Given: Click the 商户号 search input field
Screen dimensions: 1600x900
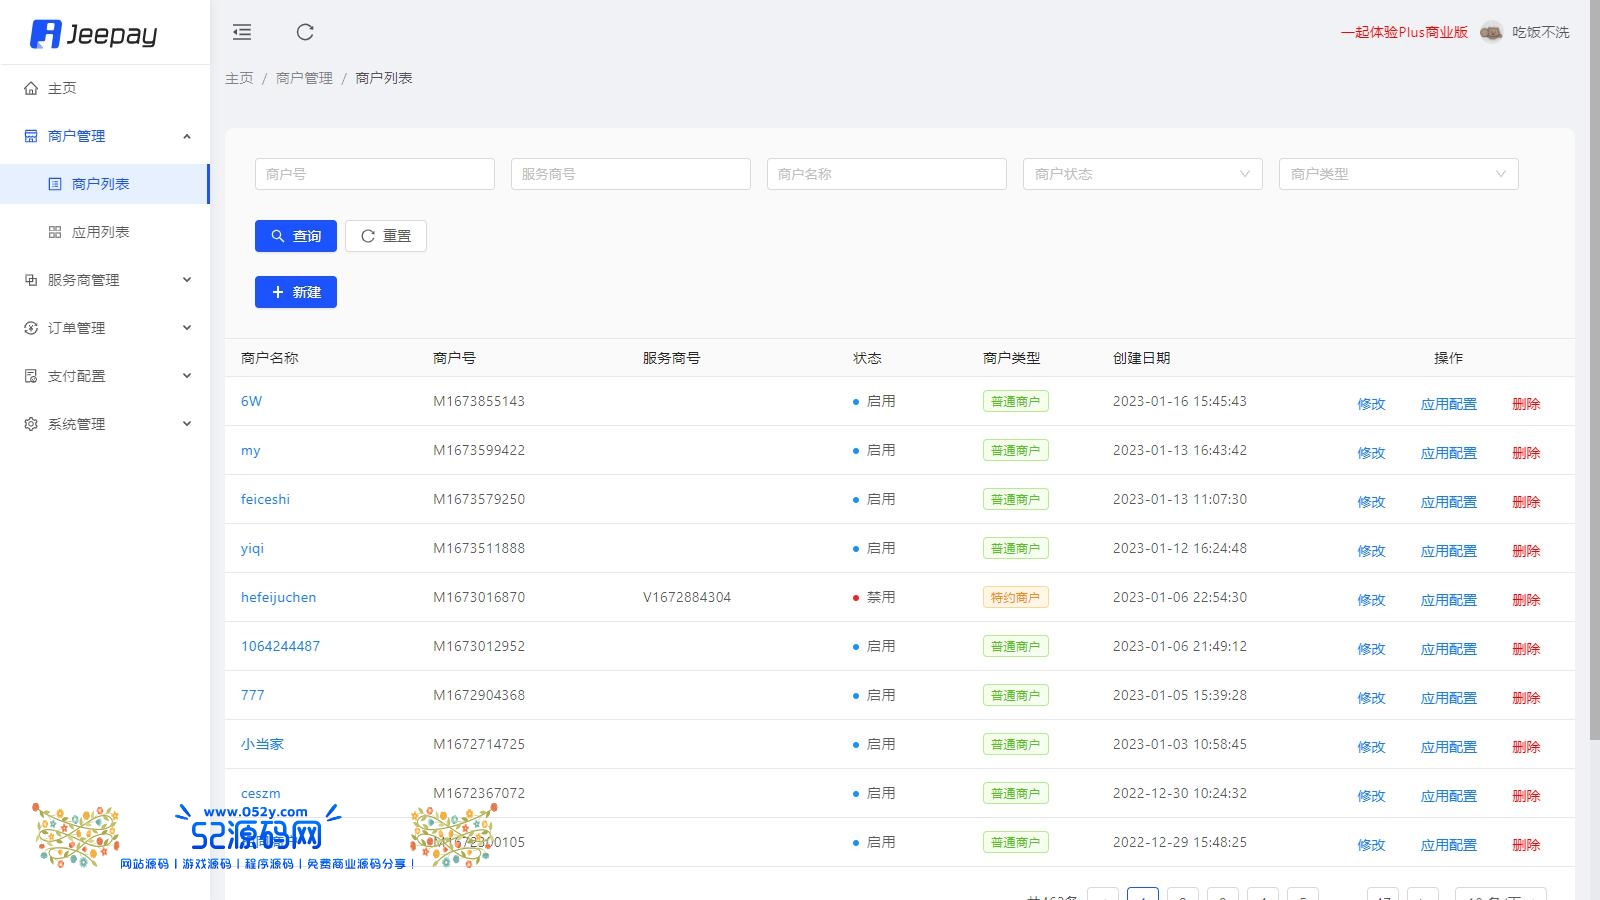Looking at the screenshot, I should (374, 174).
